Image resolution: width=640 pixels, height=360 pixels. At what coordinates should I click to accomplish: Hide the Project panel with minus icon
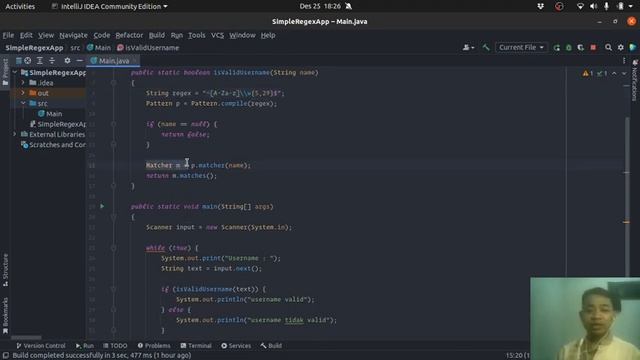click(80, 61)
